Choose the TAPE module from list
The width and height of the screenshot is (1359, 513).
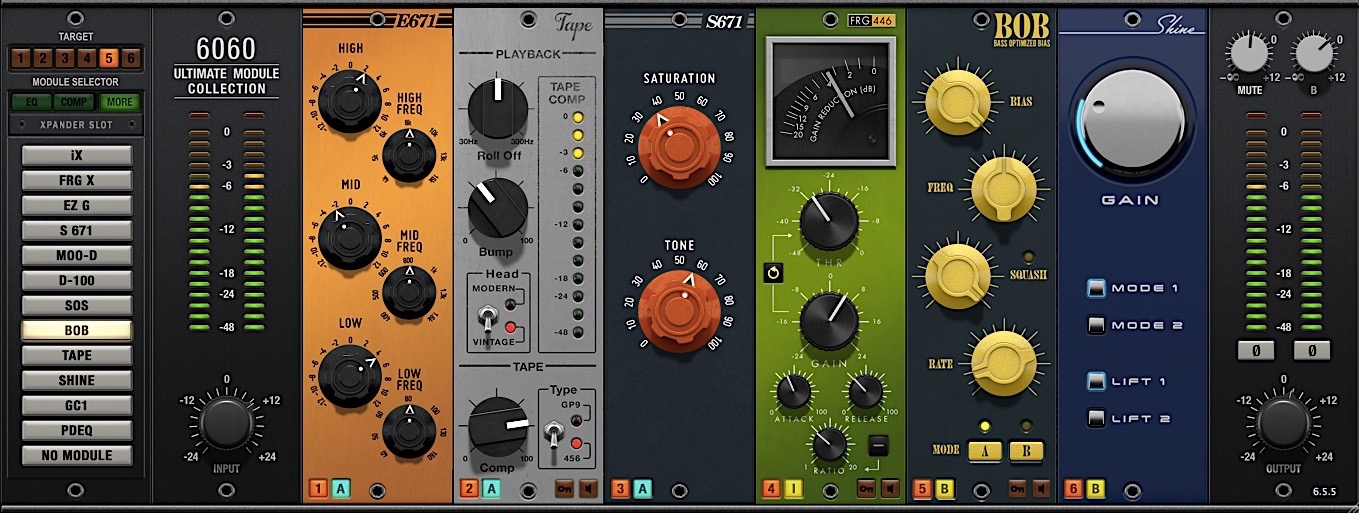pyautogui.click(x=77, y=355)
